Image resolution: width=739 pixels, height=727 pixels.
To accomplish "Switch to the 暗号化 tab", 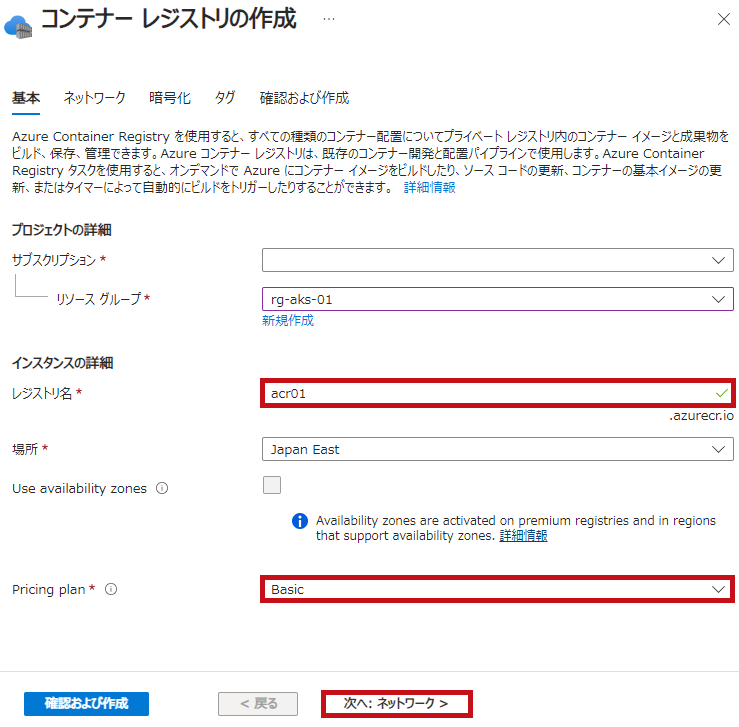I will pyautogui.click(x=170, y=98).
